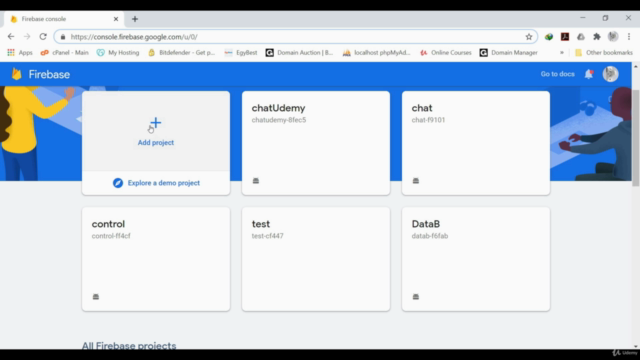Click the database icon on the chat card

coord(416,180)
